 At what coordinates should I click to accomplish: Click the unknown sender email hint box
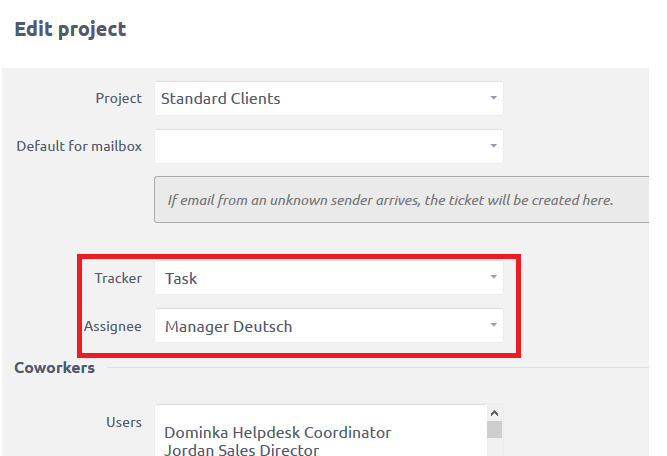[x=390, y=200]
